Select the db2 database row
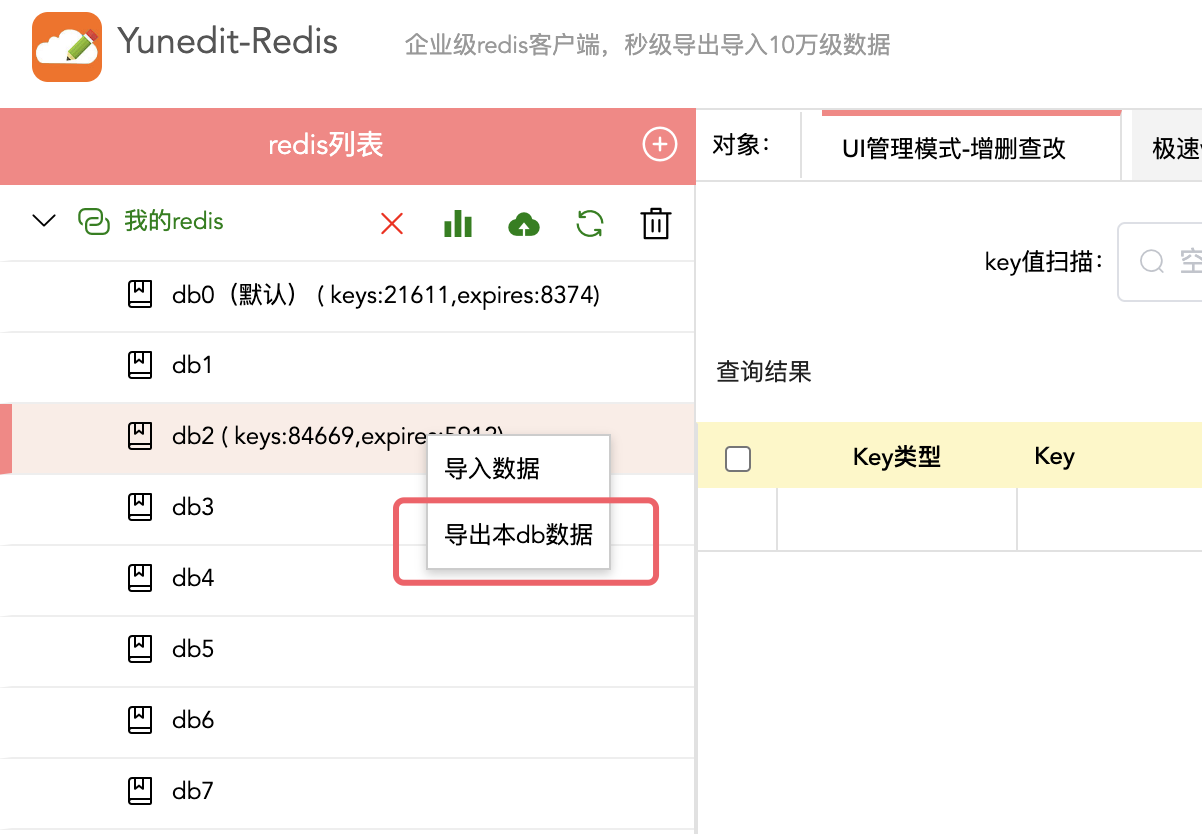The height and width of the screenshot is (834, 1202). 347,437
